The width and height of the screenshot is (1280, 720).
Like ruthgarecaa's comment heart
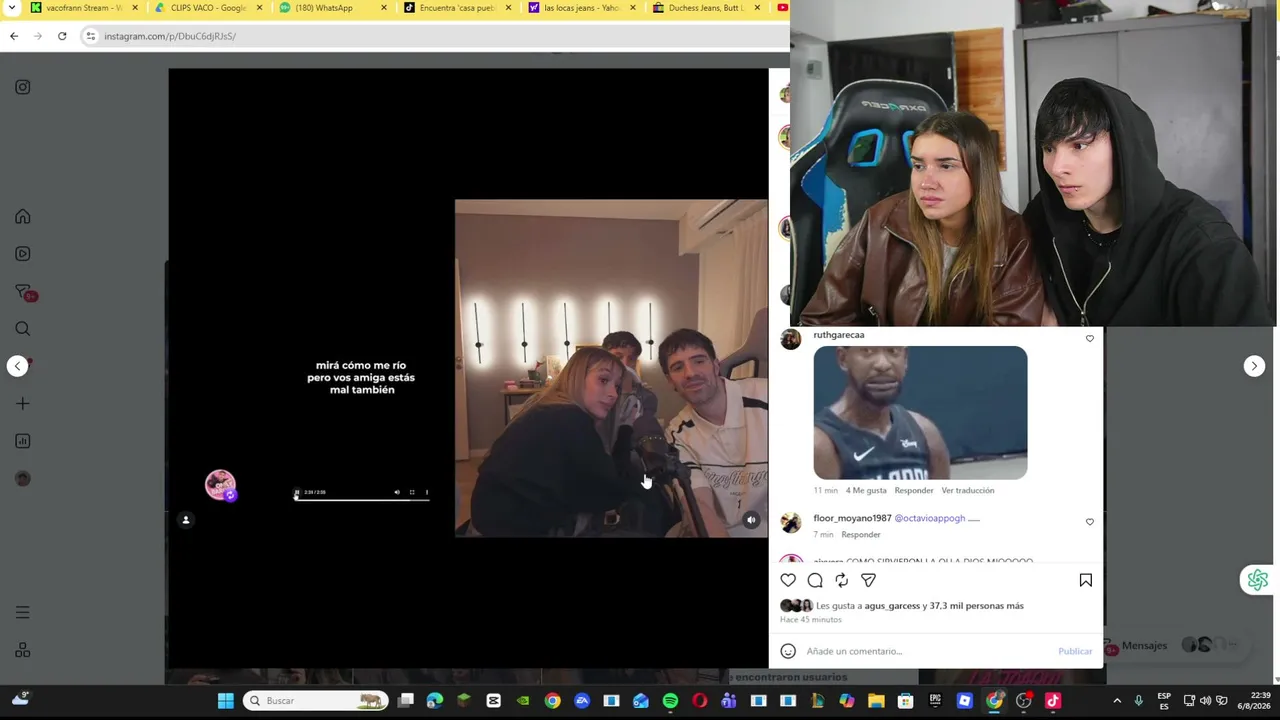(x=1090, y=339)
